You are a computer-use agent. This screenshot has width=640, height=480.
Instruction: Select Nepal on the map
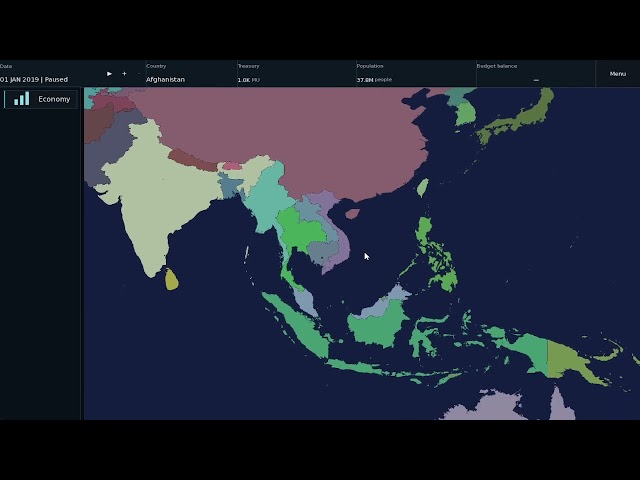point(192,160)
